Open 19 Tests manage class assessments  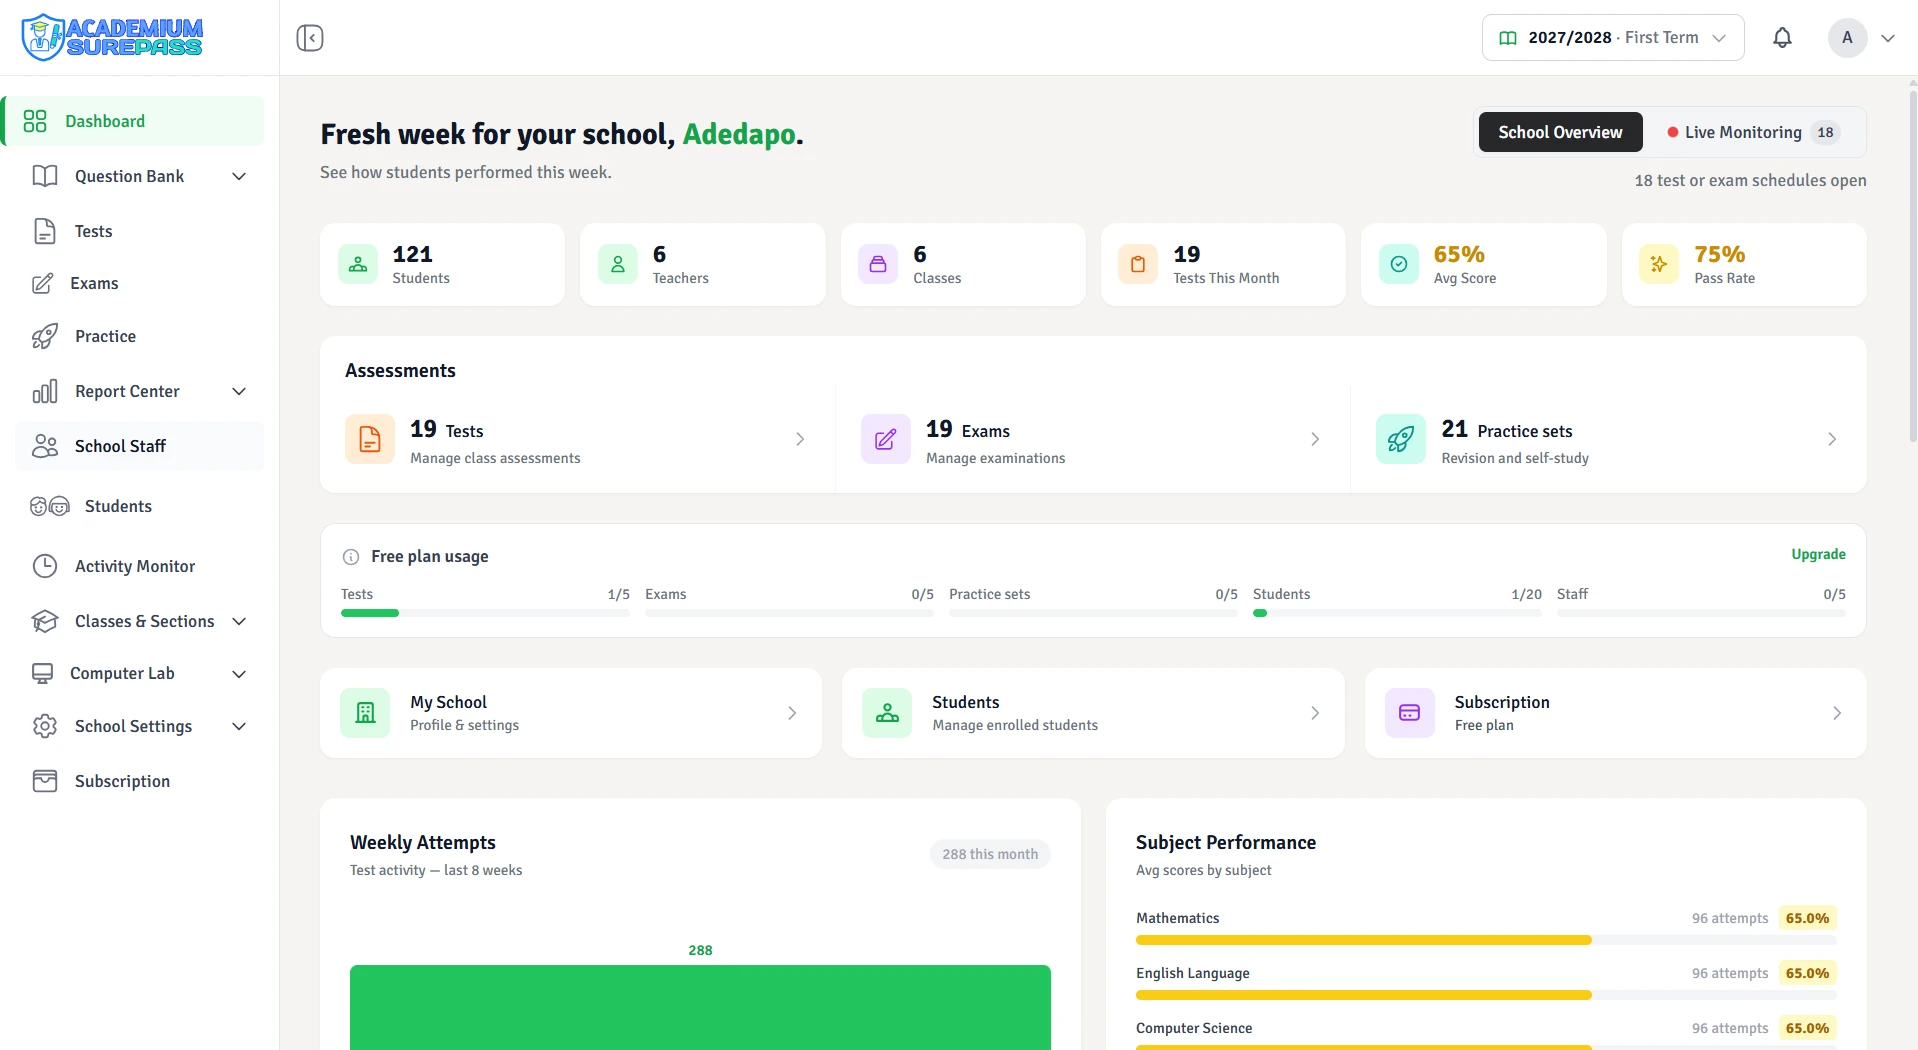point(577,439)
